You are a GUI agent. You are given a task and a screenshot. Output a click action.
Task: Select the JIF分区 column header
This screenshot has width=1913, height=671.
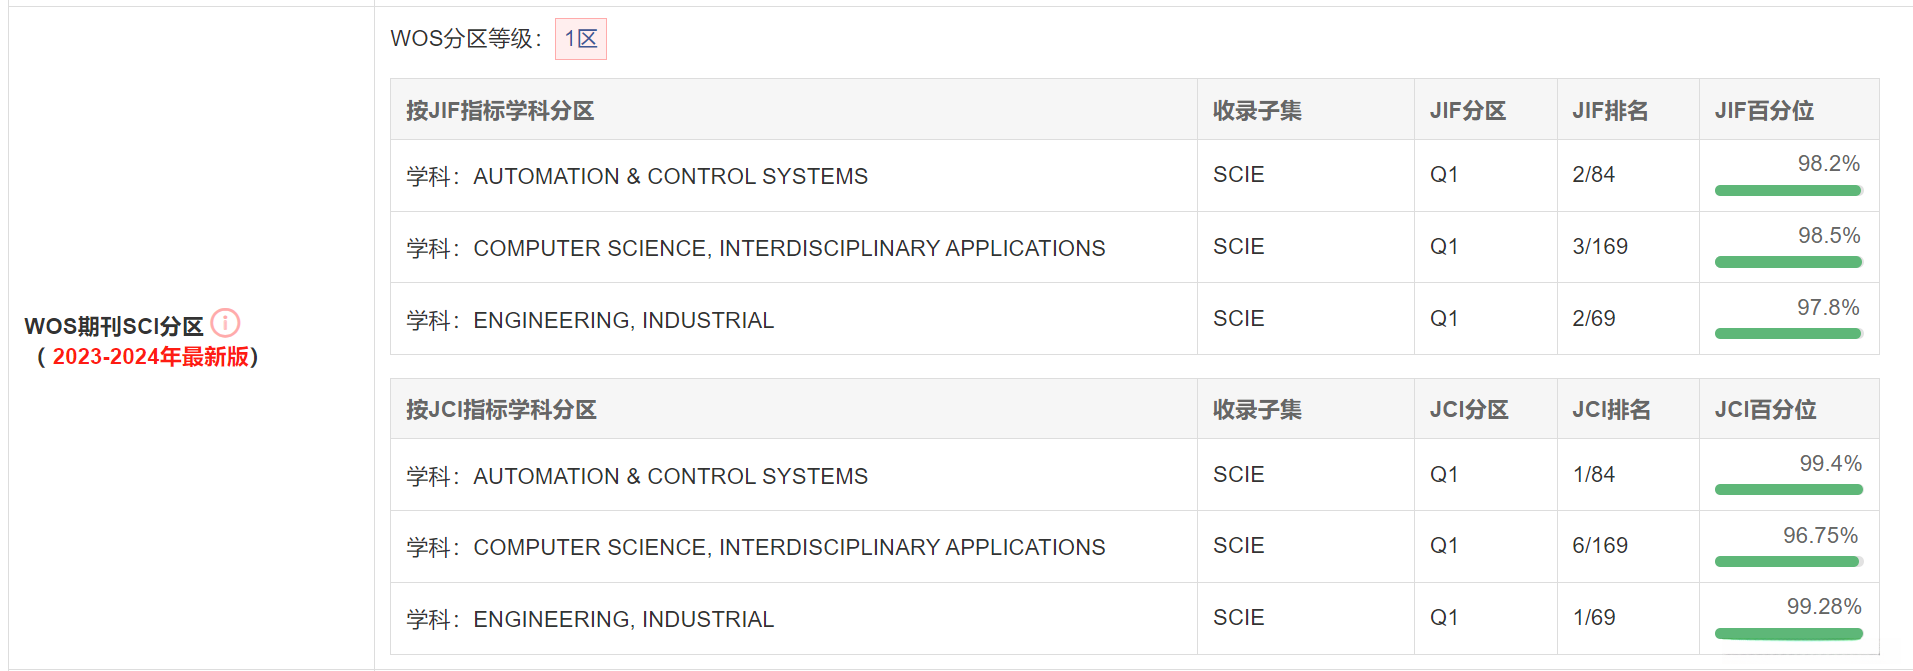click(1467, 110)
